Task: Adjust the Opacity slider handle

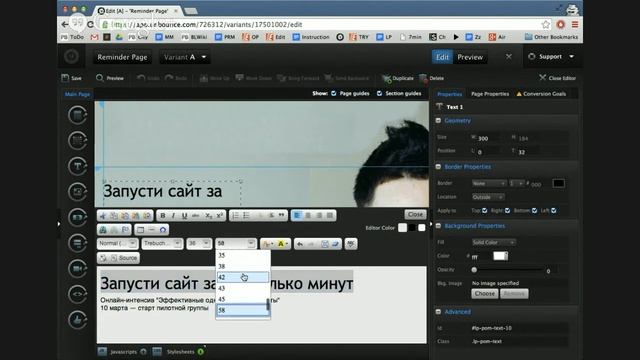Action: 474,270
